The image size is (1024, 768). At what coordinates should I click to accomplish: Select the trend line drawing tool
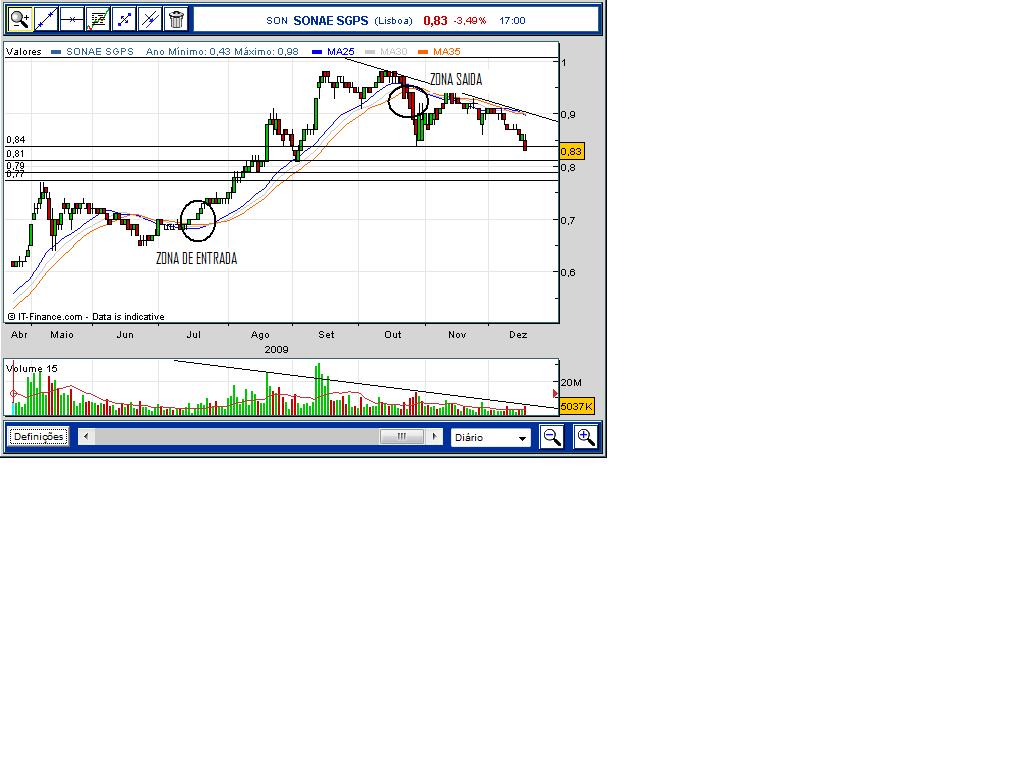(x=46, y=20)
